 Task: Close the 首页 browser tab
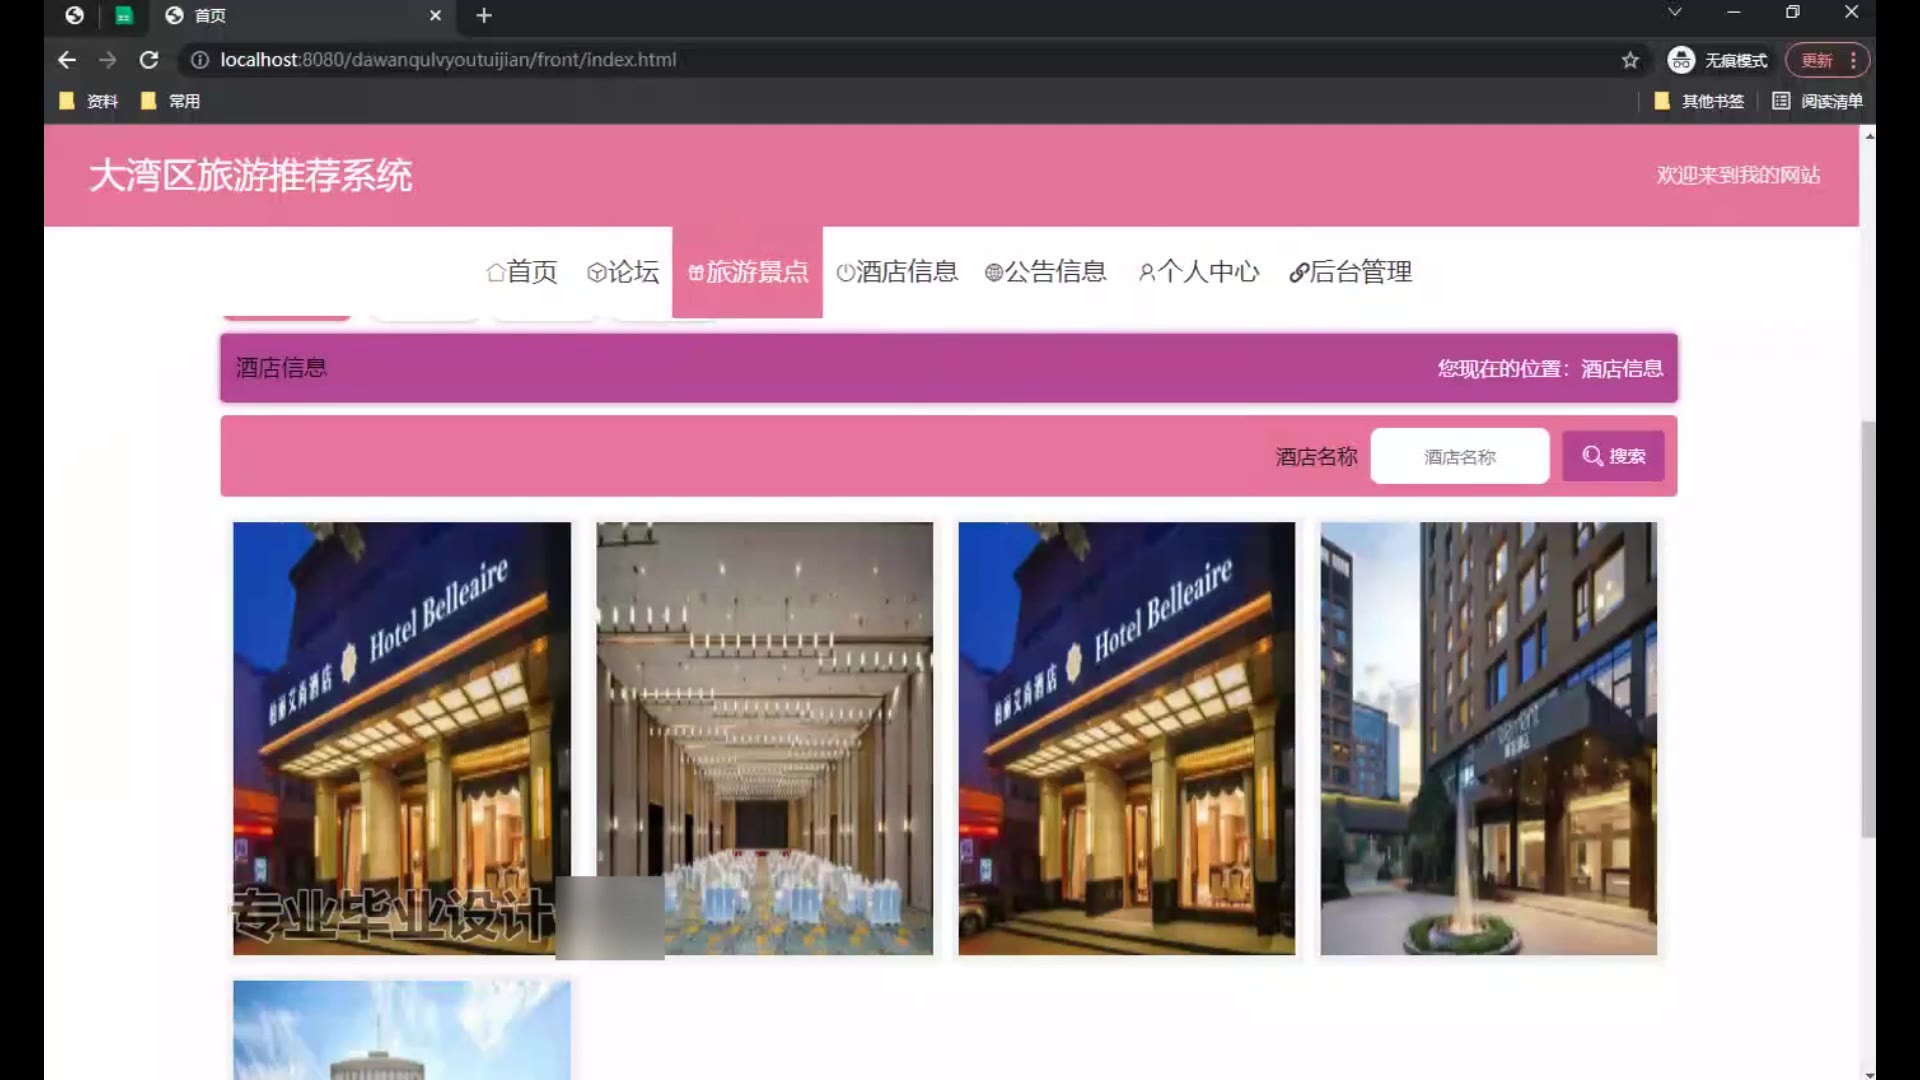(x=435, y=15)
